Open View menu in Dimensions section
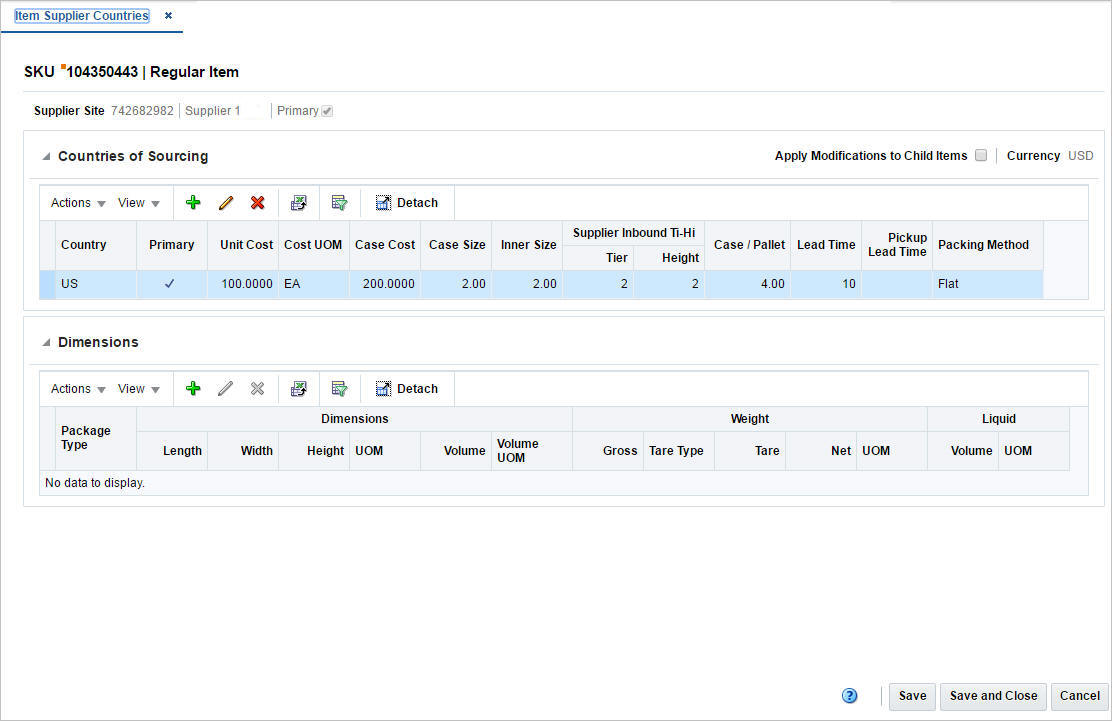Image resolution: width=1112 pixels, height=721 pixels. pyautogui.click(x=138, y=389)
